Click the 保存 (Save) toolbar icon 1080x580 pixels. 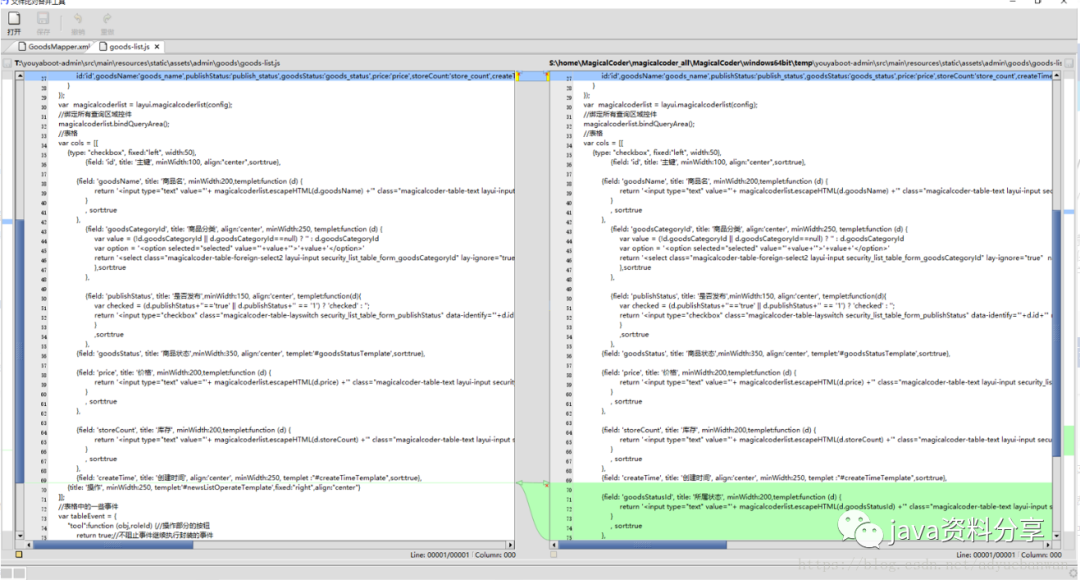tap(43, 19)
